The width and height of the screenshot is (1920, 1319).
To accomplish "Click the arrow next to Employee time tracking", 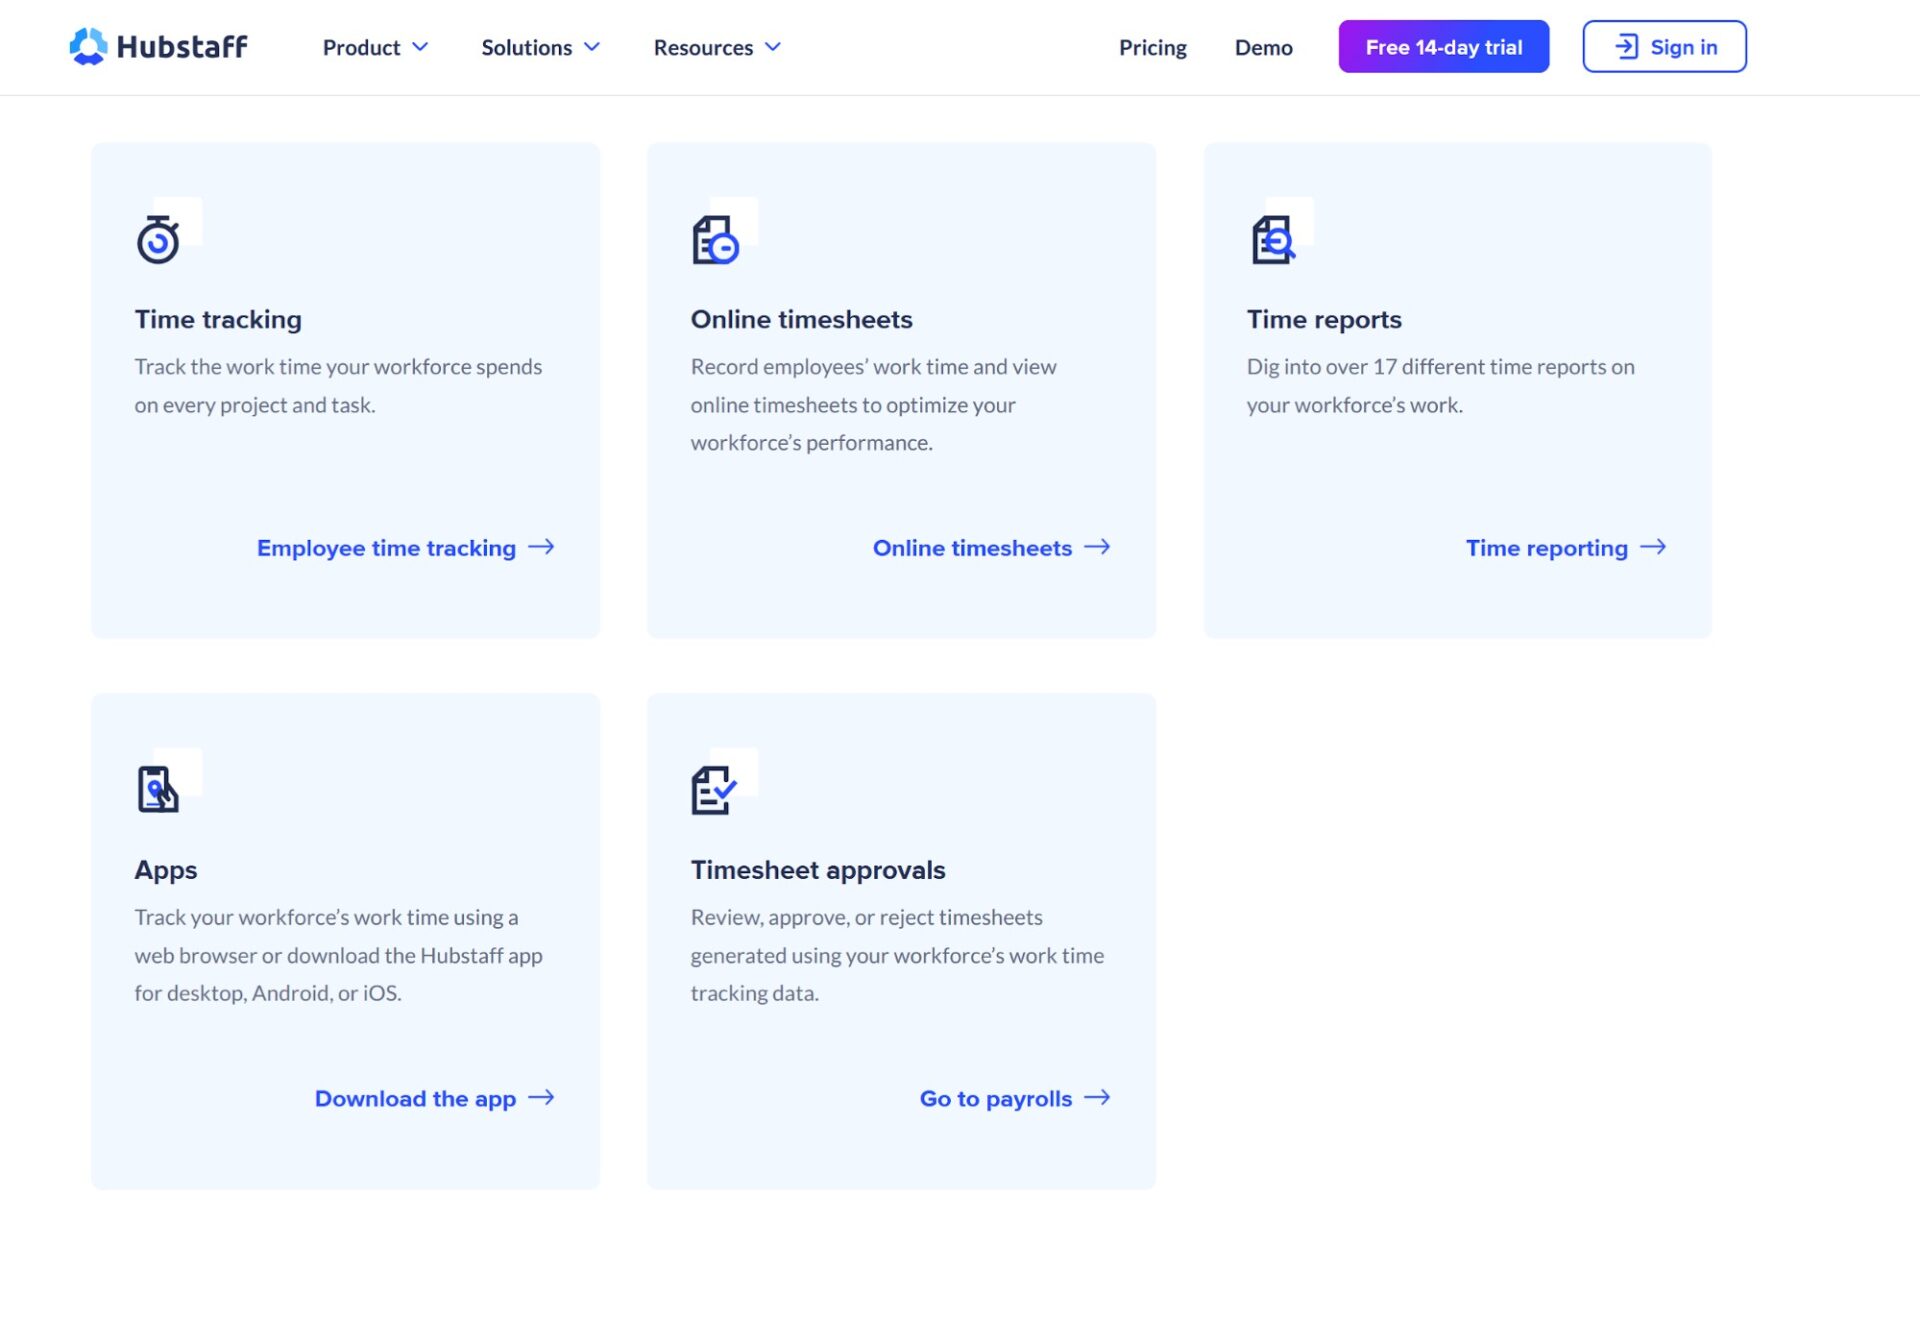I will (544, 547).
